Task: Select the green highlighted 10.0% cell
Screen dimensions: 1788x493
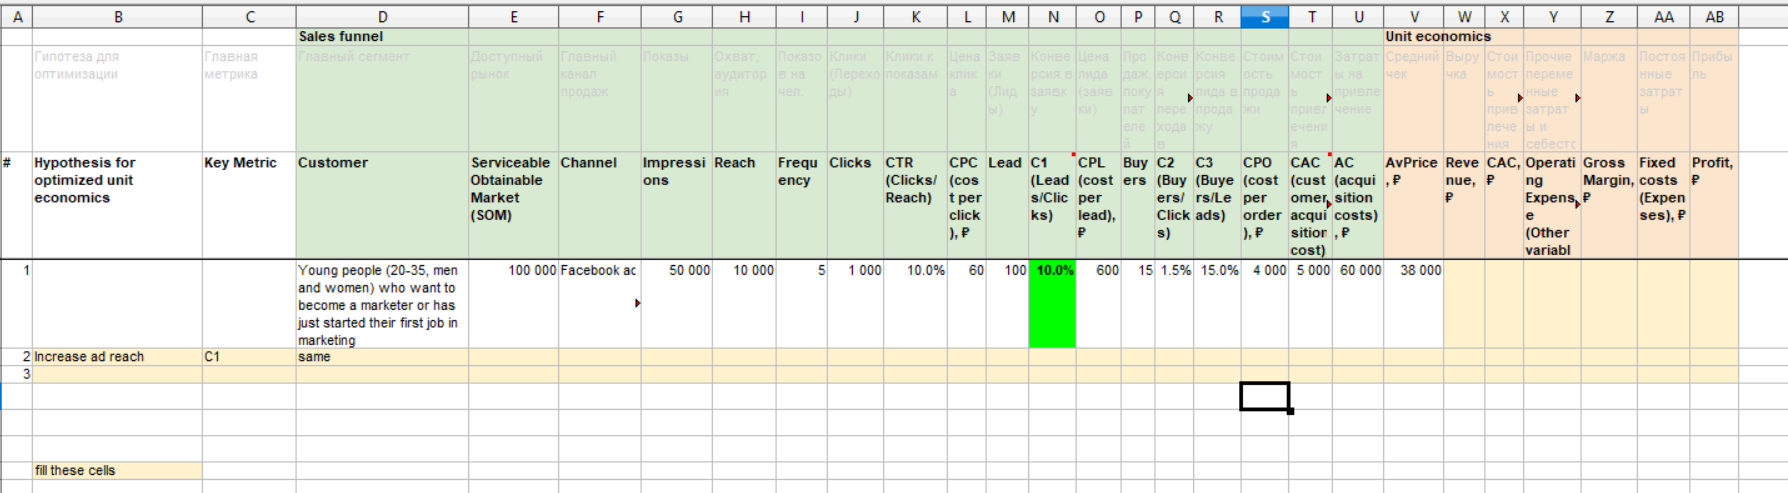Action: (x=1052, y=304)
